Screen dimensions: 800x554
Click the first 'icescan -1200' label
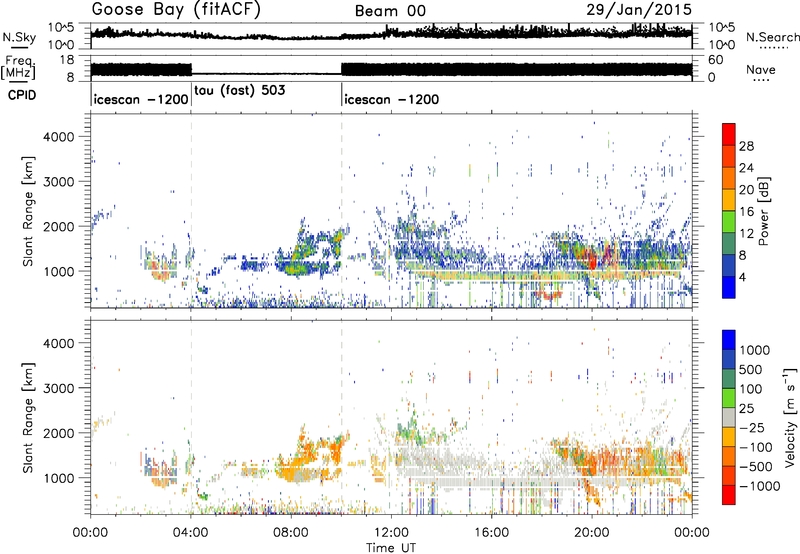pos(141,99)
